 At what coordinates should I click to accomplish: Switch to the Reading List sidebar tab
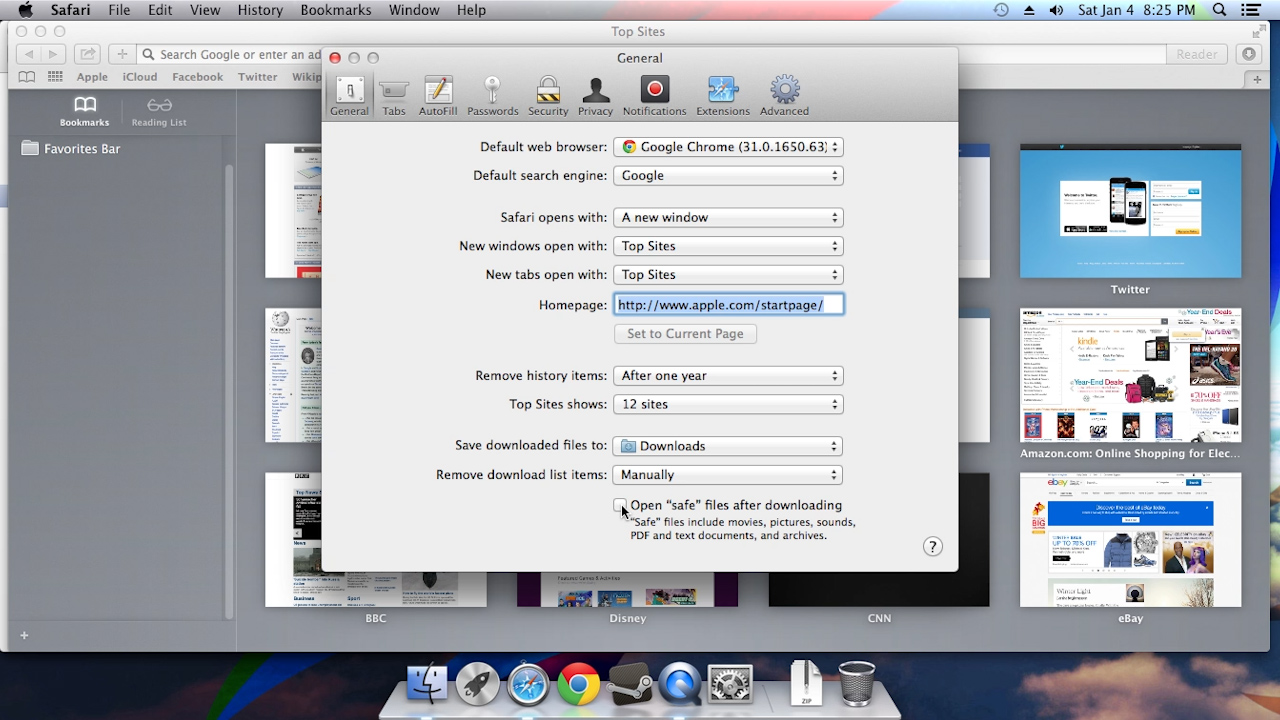tap(159, 111)
